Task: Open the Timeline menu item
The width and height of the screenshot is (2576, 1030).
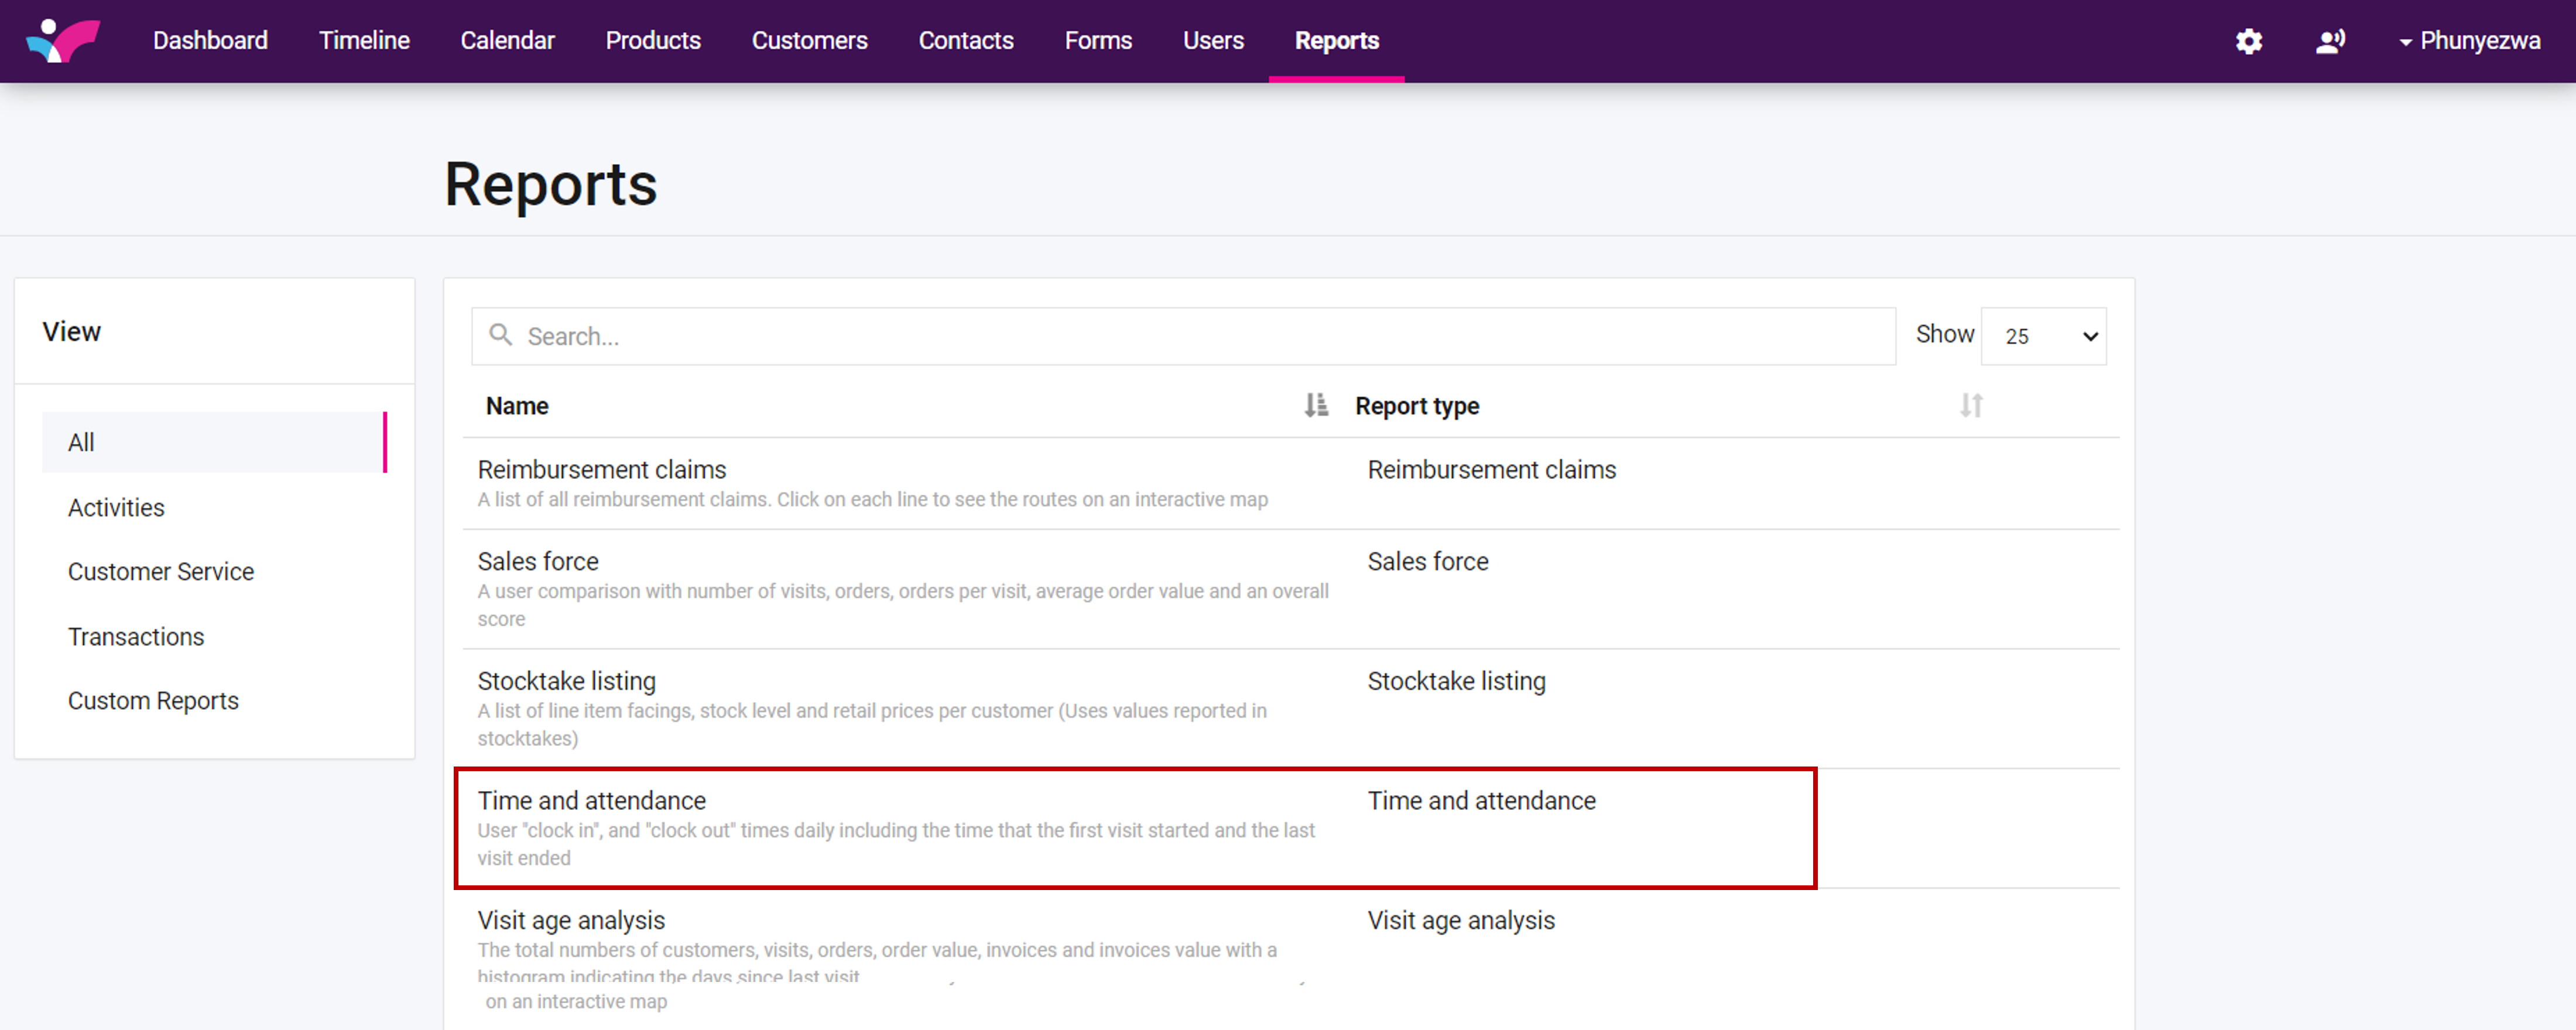Action: 364,41
